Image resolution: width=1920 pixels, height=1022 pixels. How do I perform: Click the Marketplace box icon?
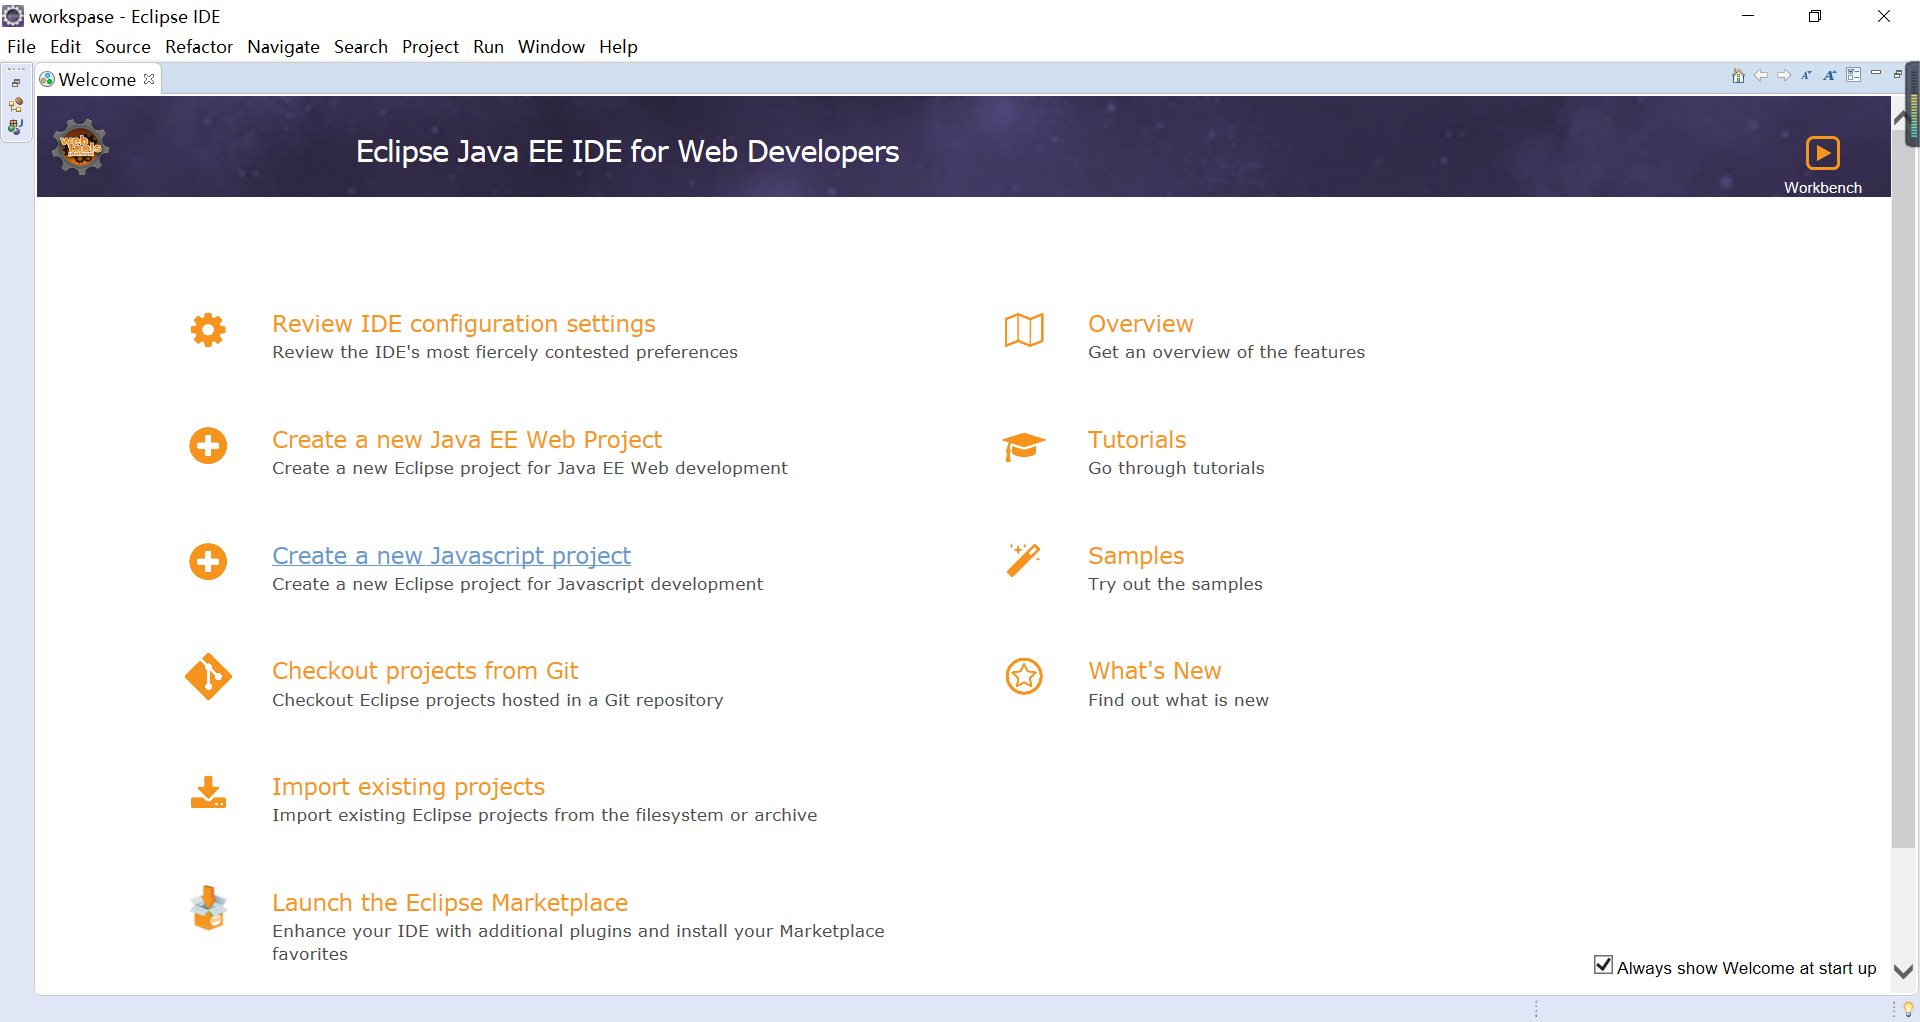click(x=208, y=908)
